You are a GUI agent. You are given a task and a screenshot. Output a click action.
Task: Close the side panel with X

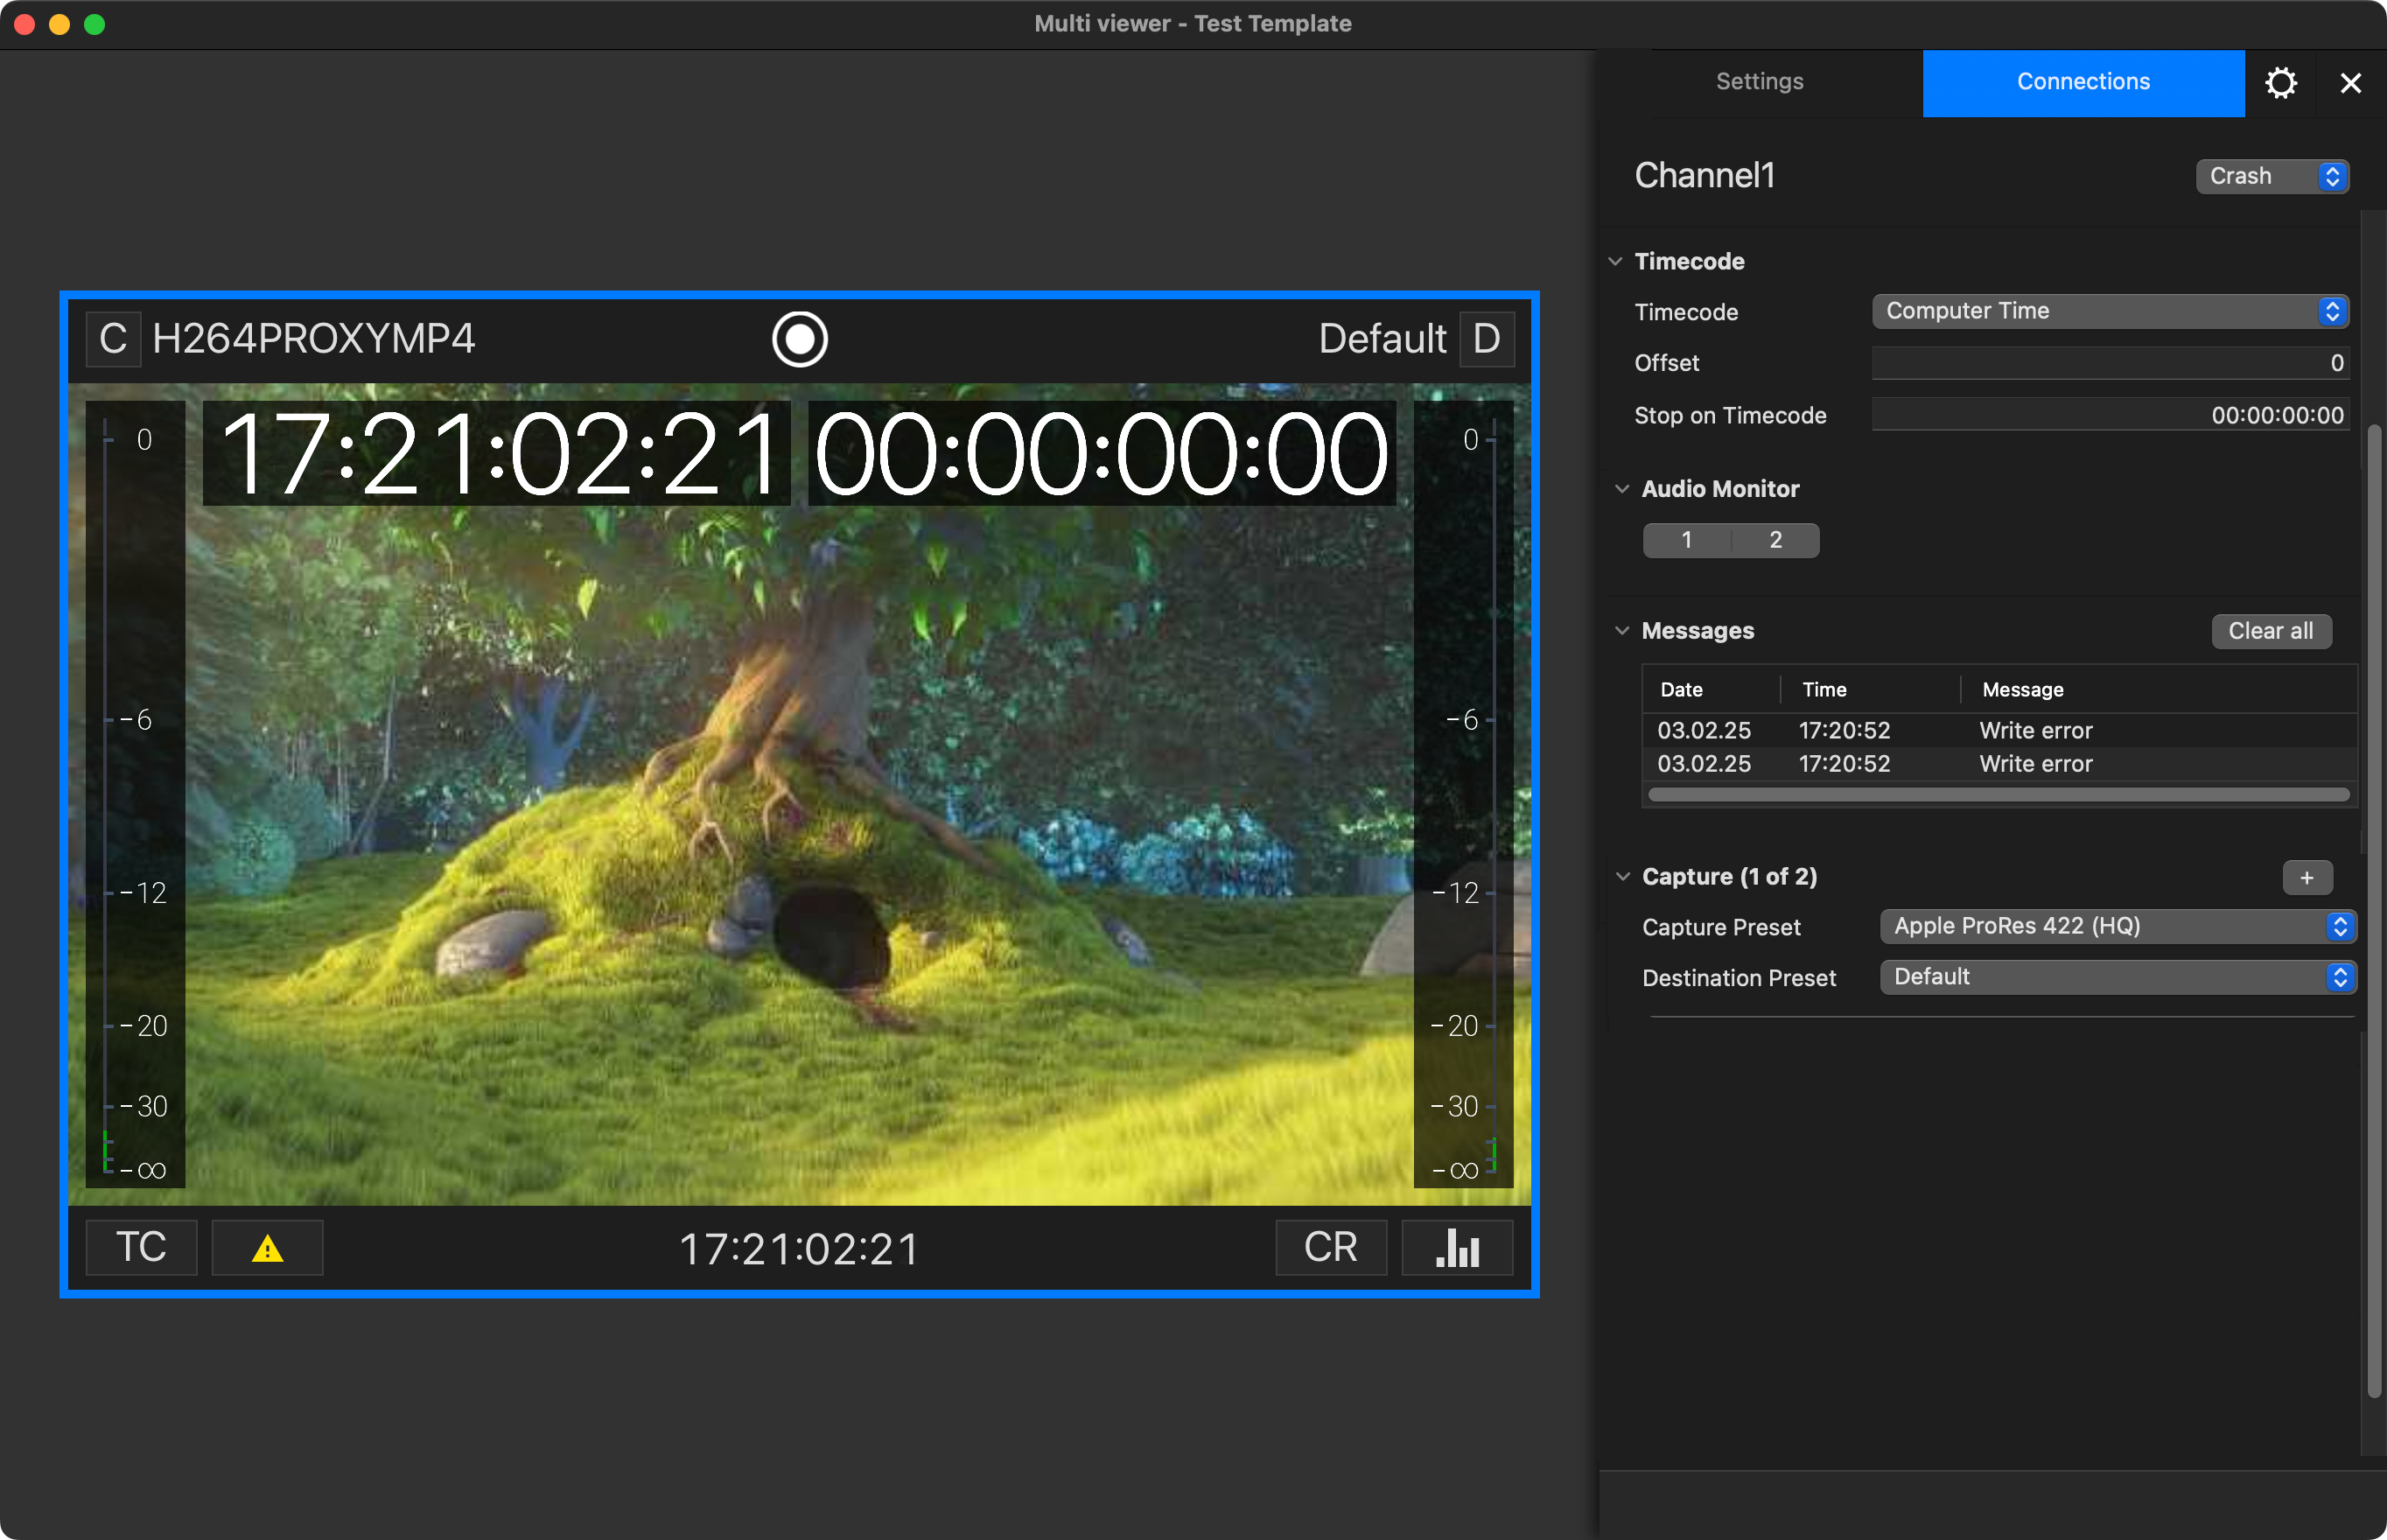click(2350, 83)
